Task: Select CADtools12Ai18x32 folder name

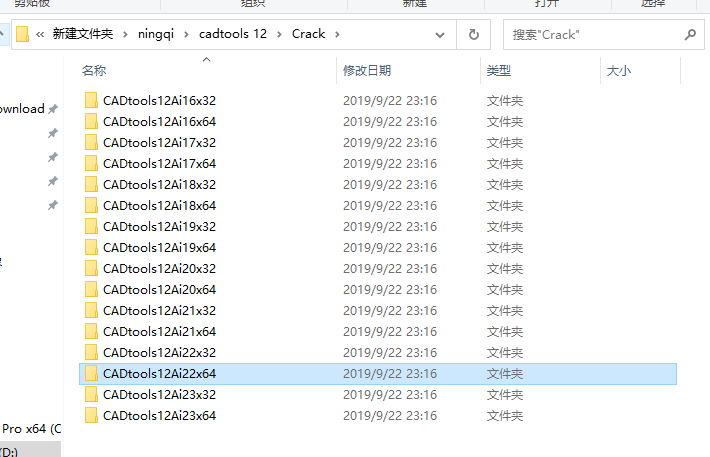Action: pyautogui.click(x=159, y=185)
